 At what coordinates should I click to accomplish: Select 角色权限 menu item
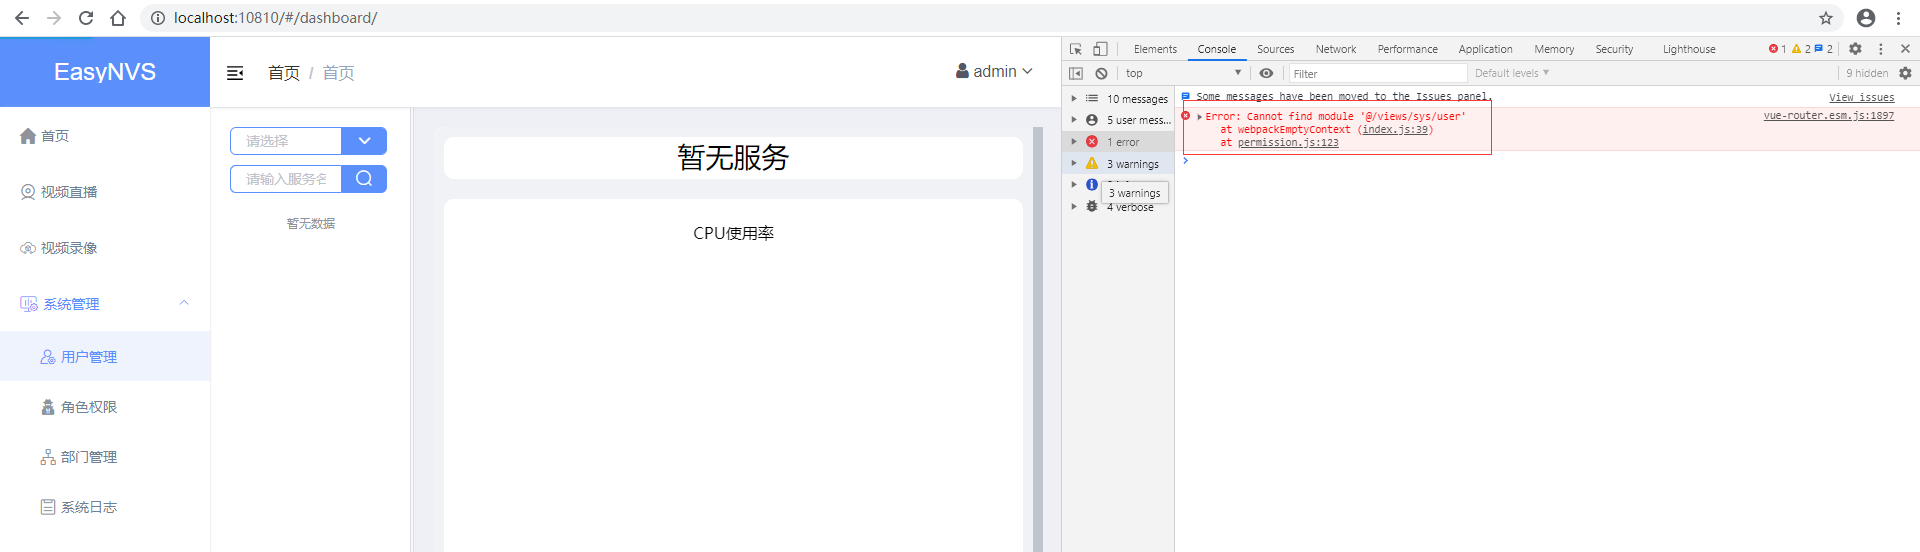point(105,407)
